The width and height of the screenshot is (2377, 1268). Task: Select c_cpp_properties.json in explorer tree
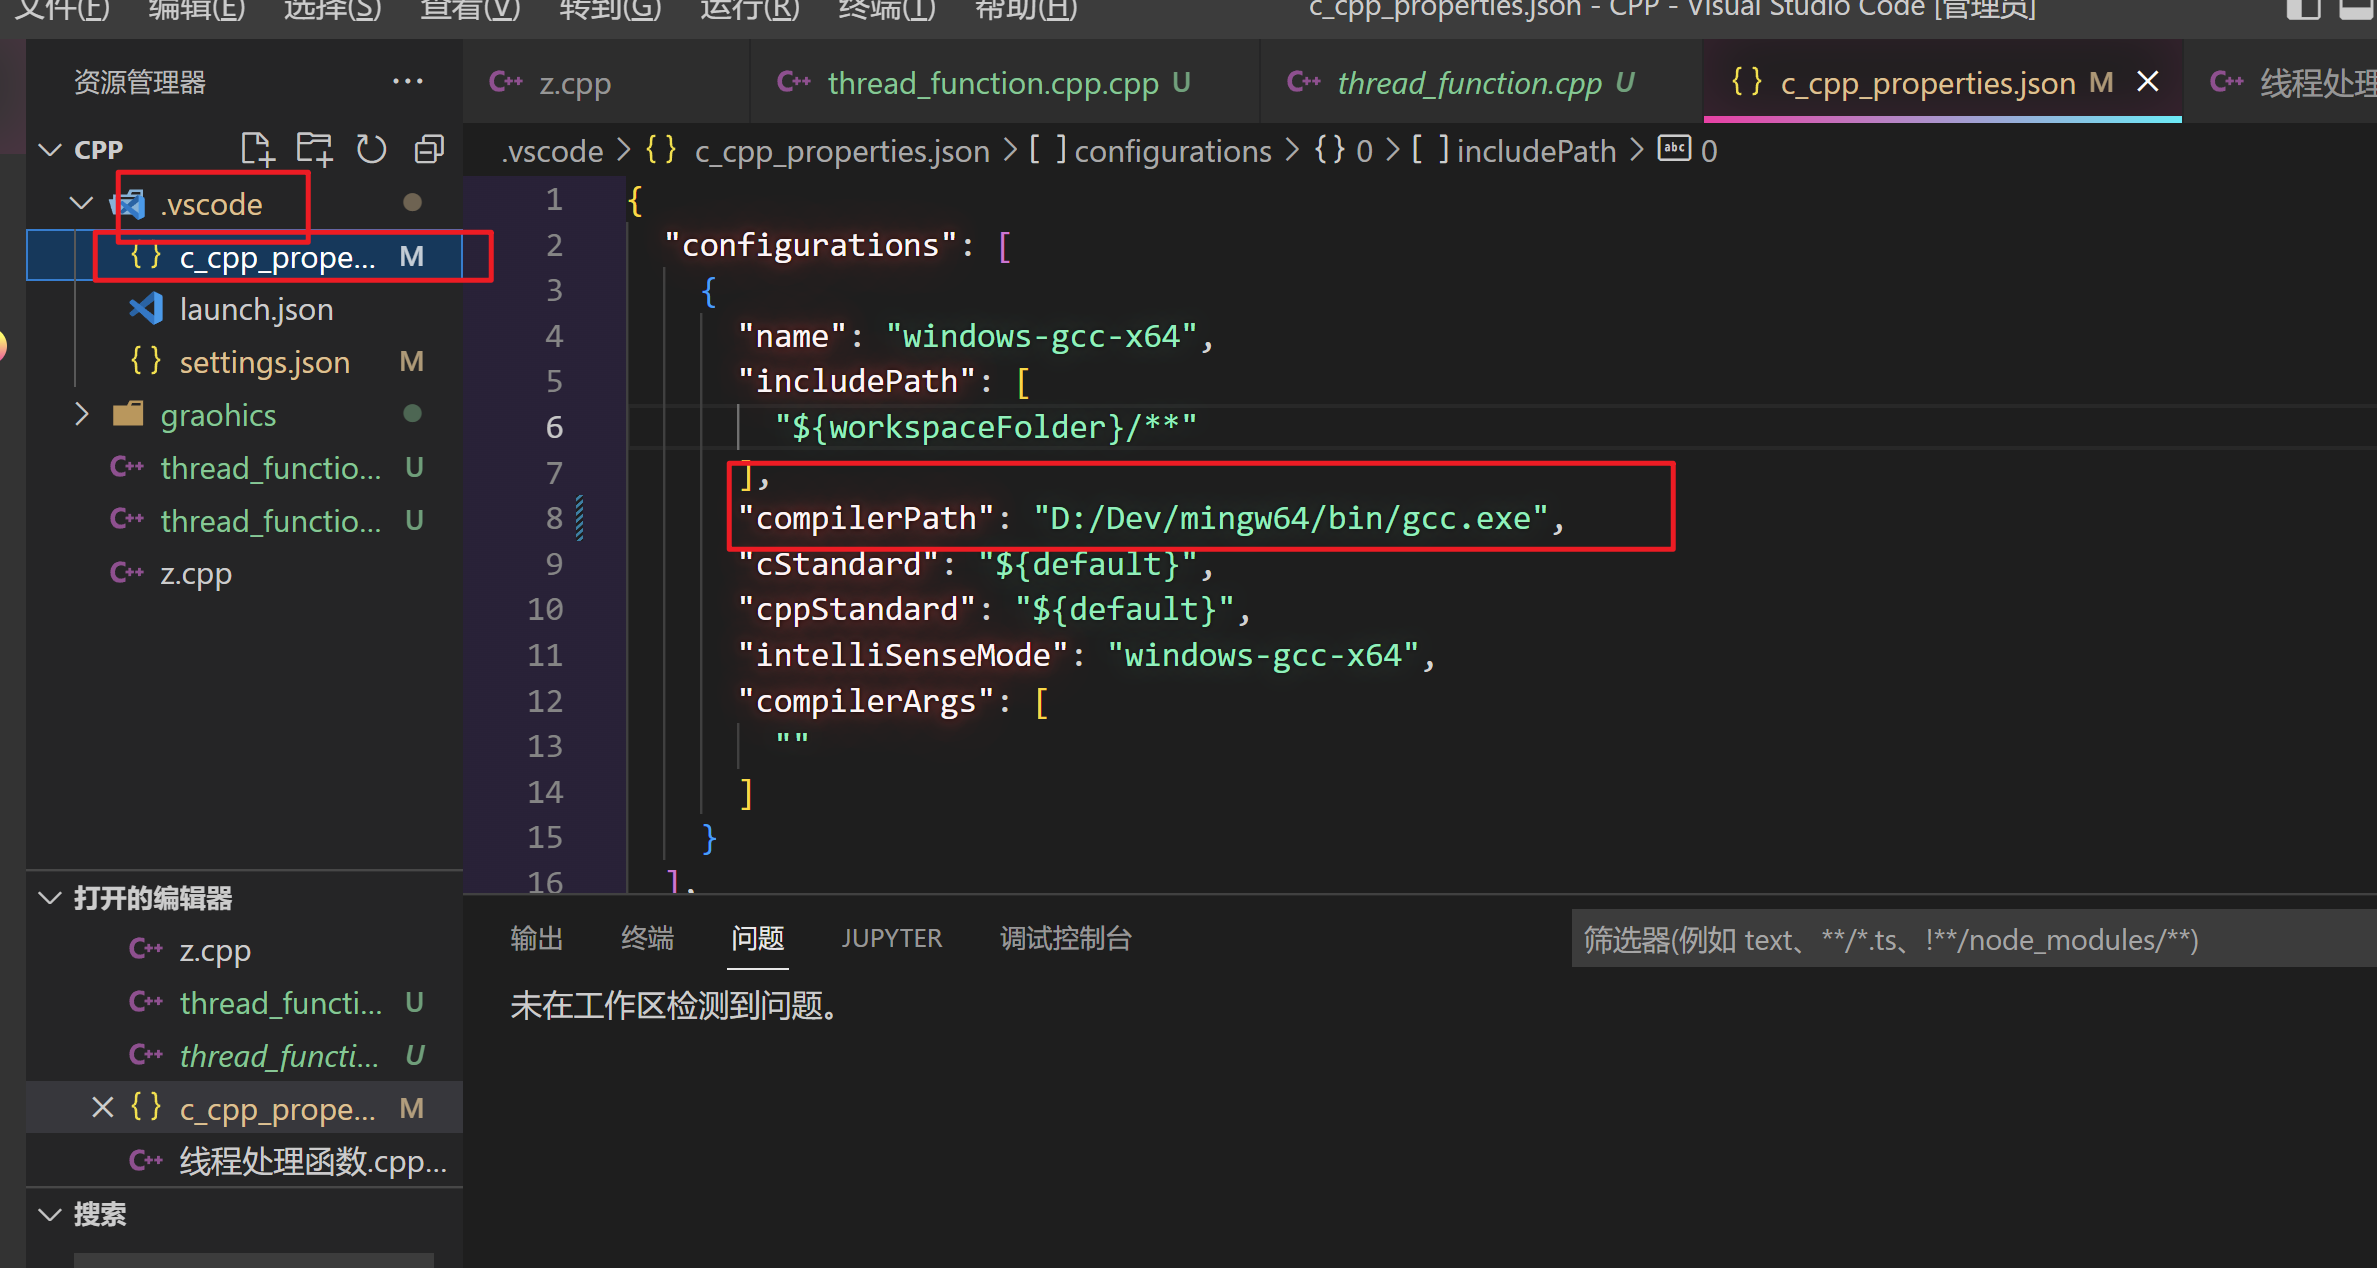coord(245,257)
